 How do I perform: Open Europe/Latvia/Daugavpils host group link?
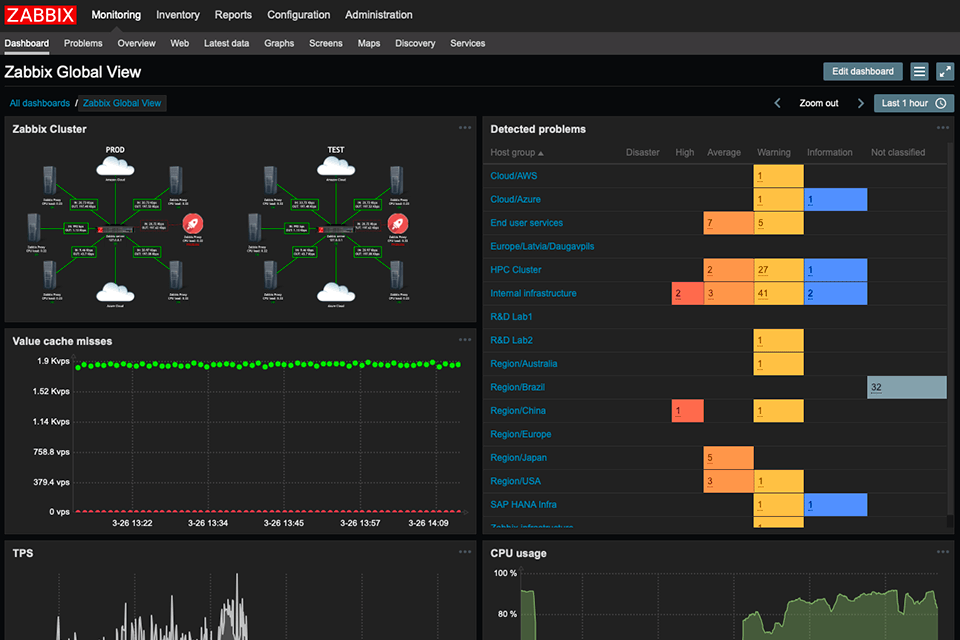click(542, 246)
